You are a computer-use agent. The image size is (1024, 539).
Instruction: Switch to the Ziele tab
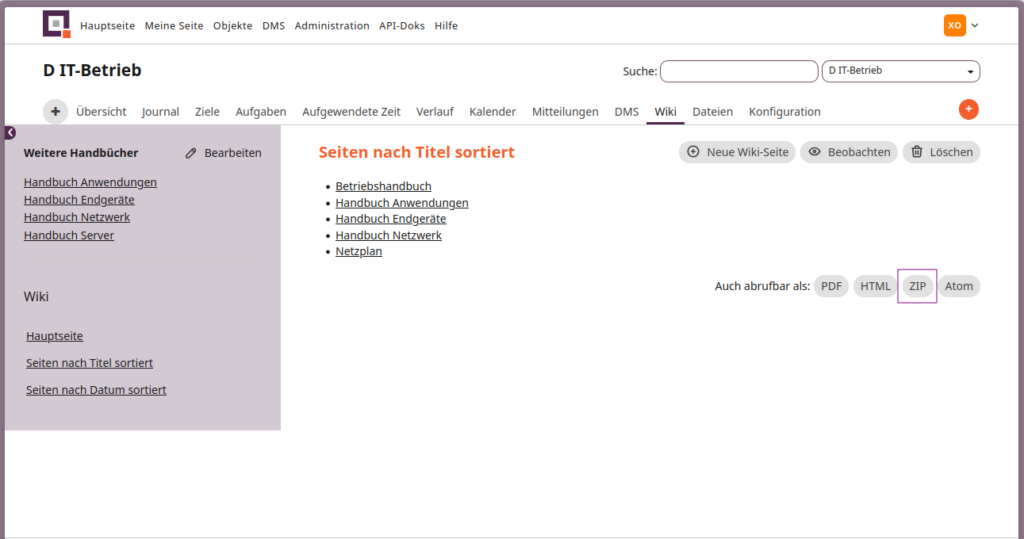coord(207,112)
